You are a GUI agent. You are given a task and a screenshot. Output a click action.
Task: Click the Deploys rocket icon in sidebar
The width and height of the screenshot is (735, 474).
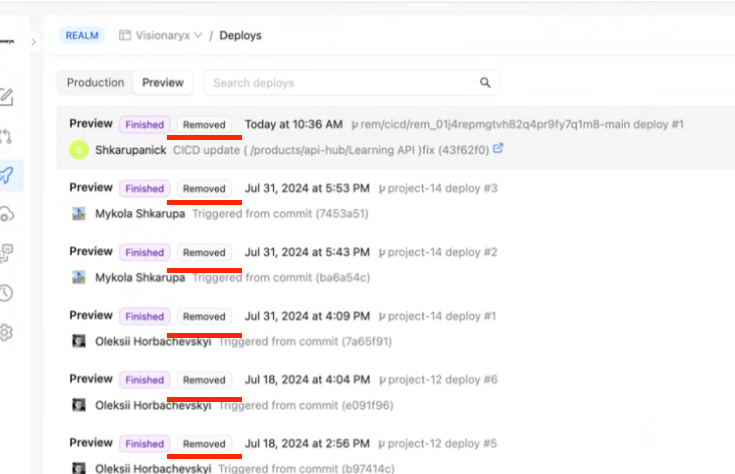click(6, 175)
